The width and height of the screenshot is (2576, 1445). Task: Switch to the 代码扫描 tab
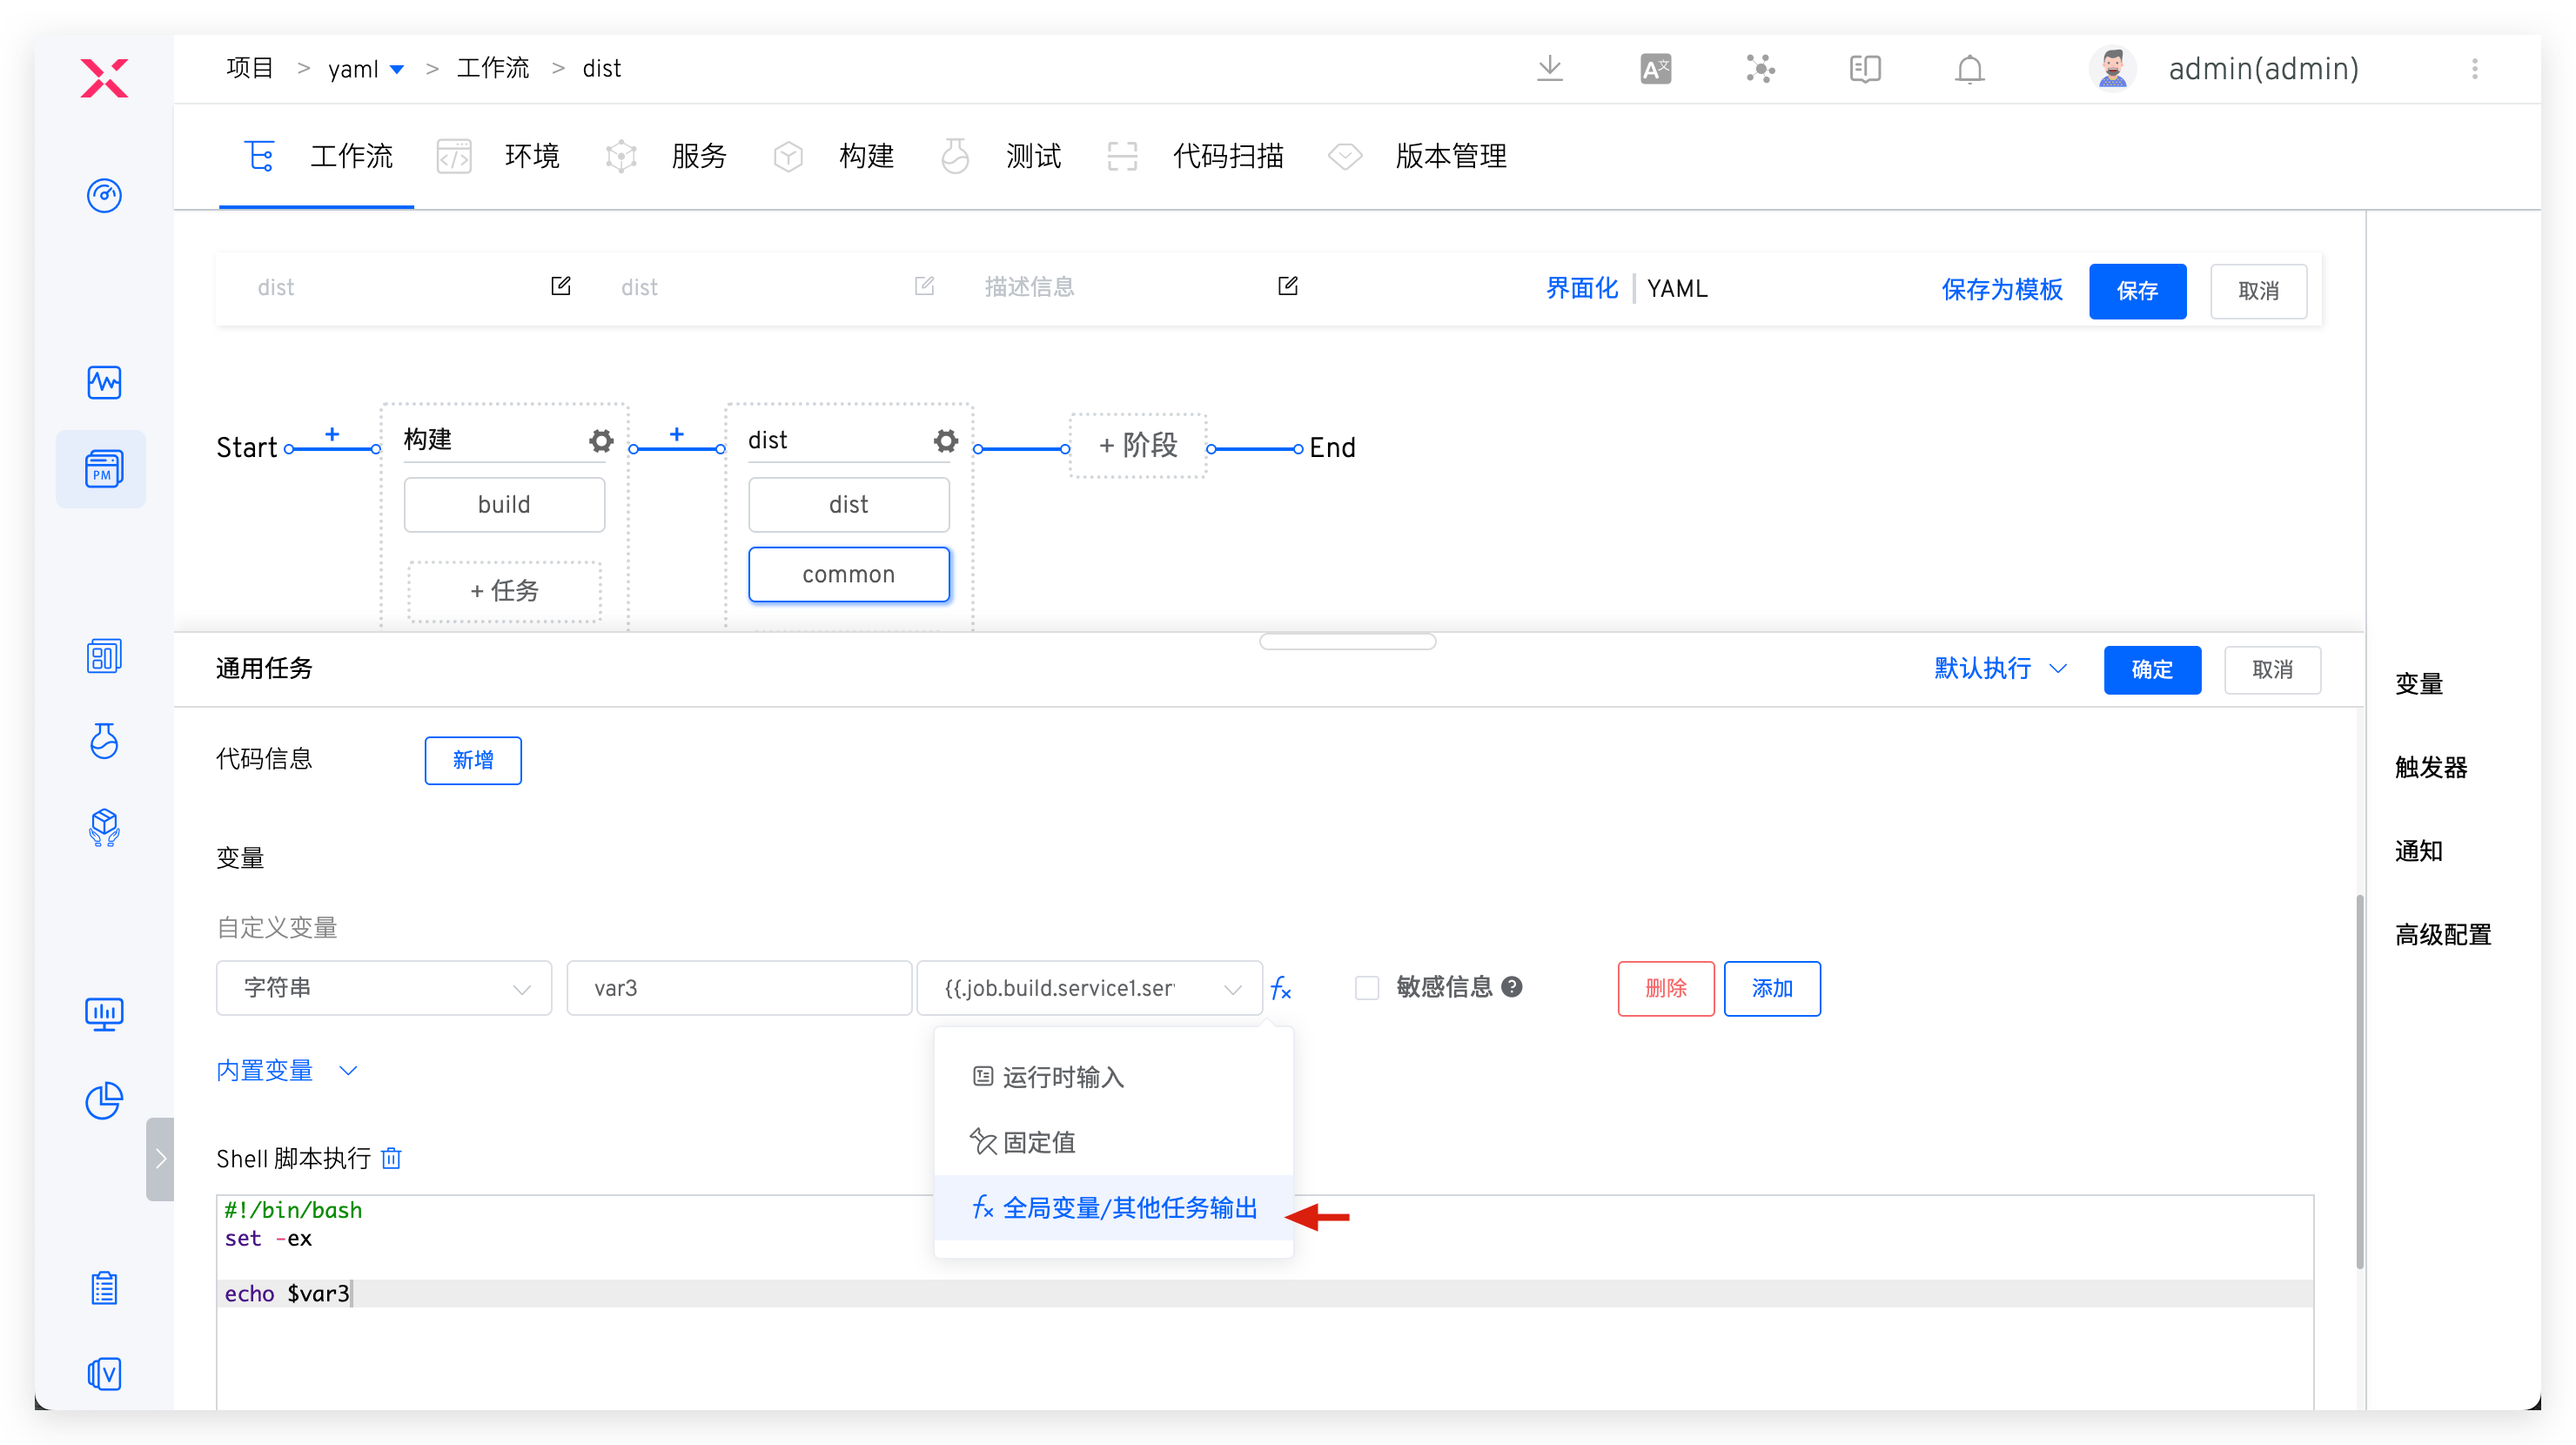(1227, 156)
